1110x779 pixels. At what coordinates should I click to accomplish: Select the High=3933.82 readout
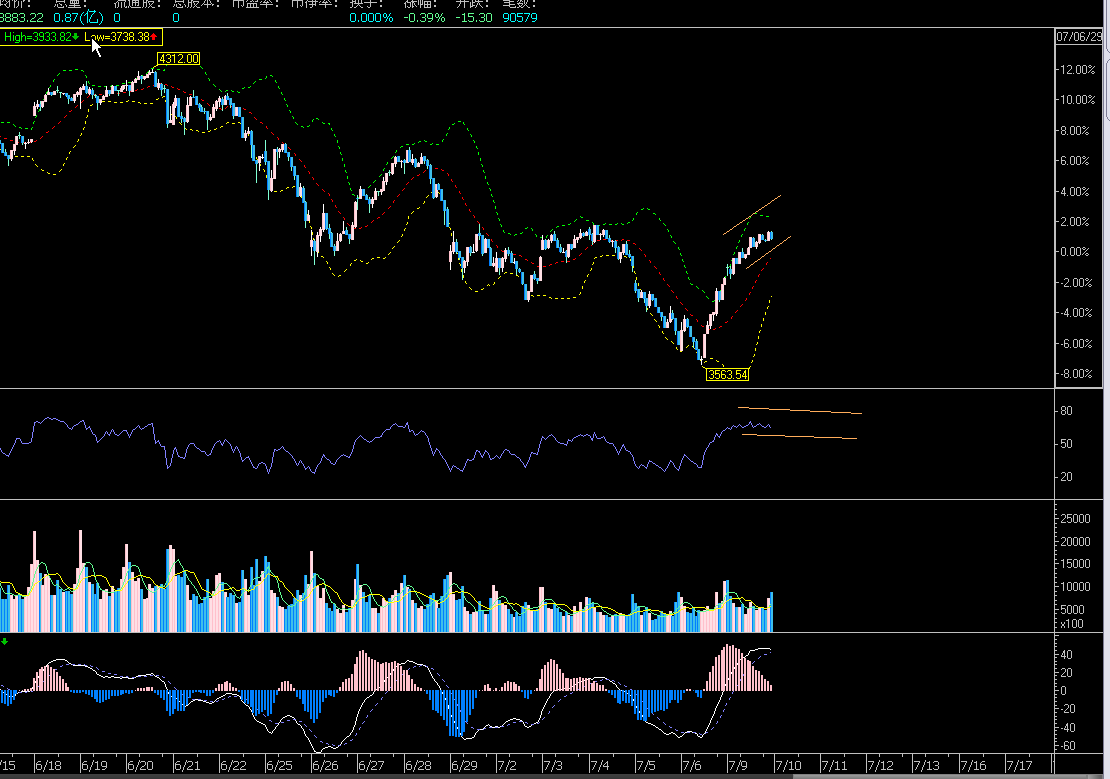pos(38,37)
